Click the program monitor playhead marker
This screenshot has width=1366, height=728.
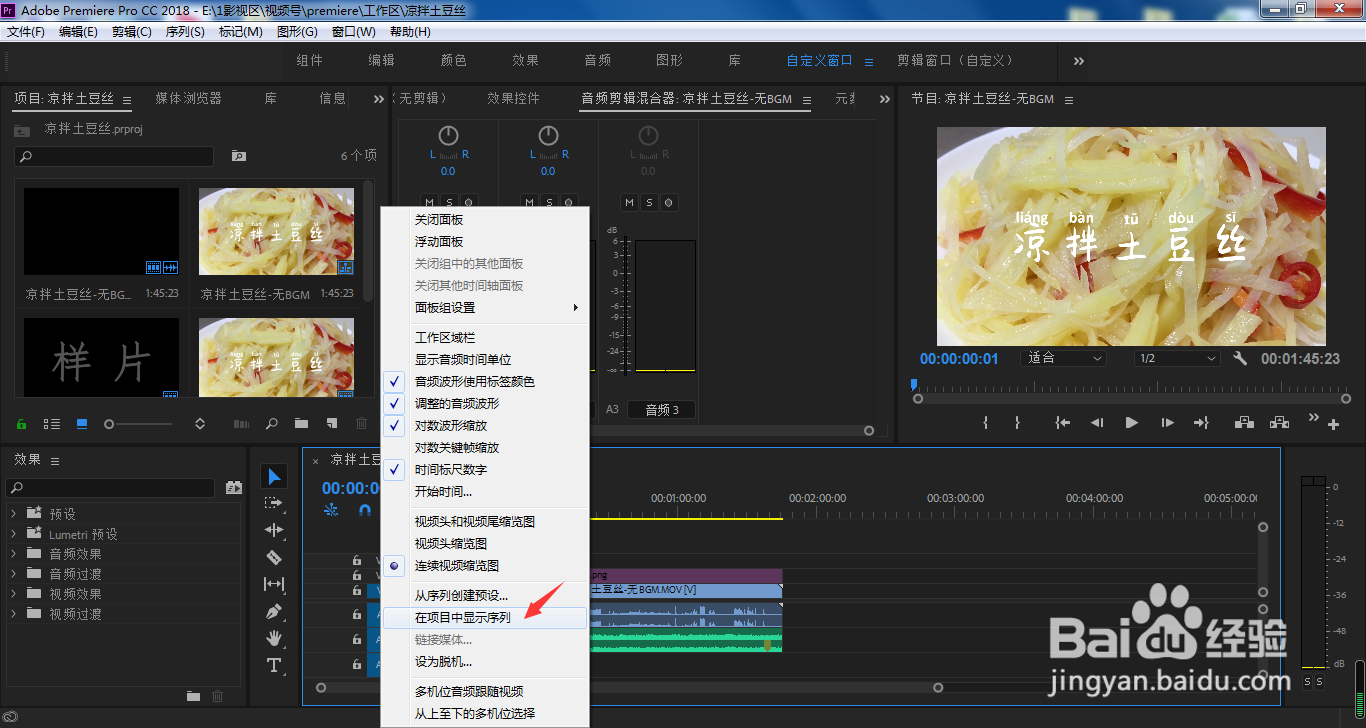(x=914, y=383)
